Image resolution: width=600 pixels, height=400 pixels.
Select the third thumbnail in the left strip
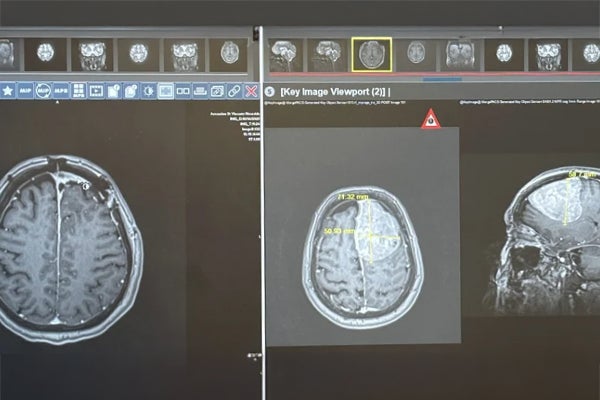pyautogui.click(x=92, y=55)
